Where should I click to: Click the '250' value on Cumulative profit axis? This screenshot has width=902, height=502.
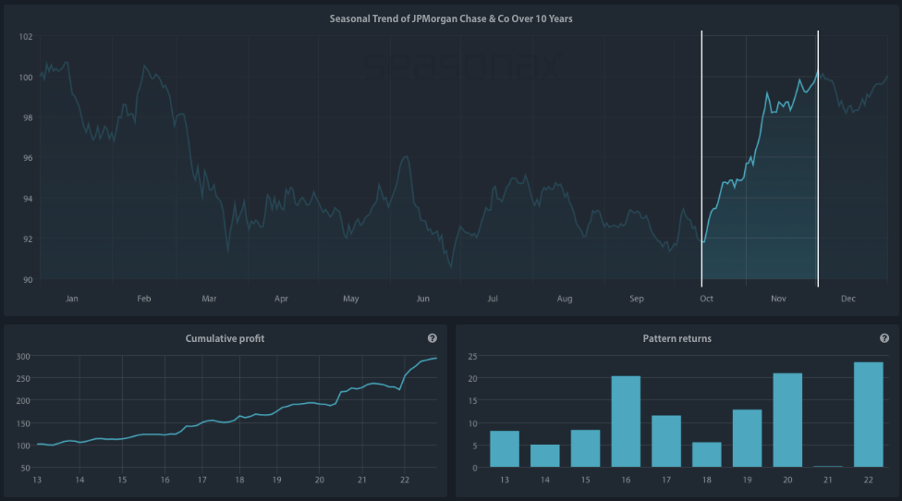pos(23,378)
